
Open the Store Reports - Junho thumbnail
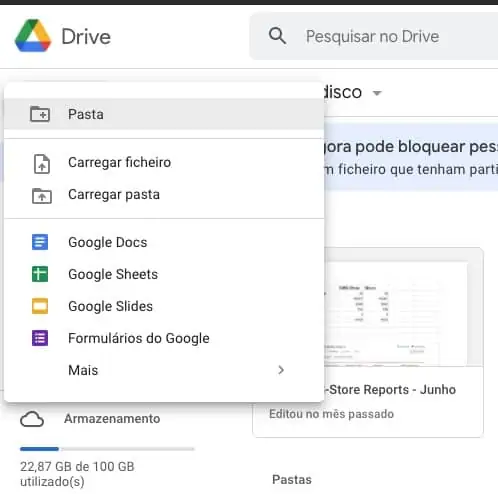[x=404, y=307]
